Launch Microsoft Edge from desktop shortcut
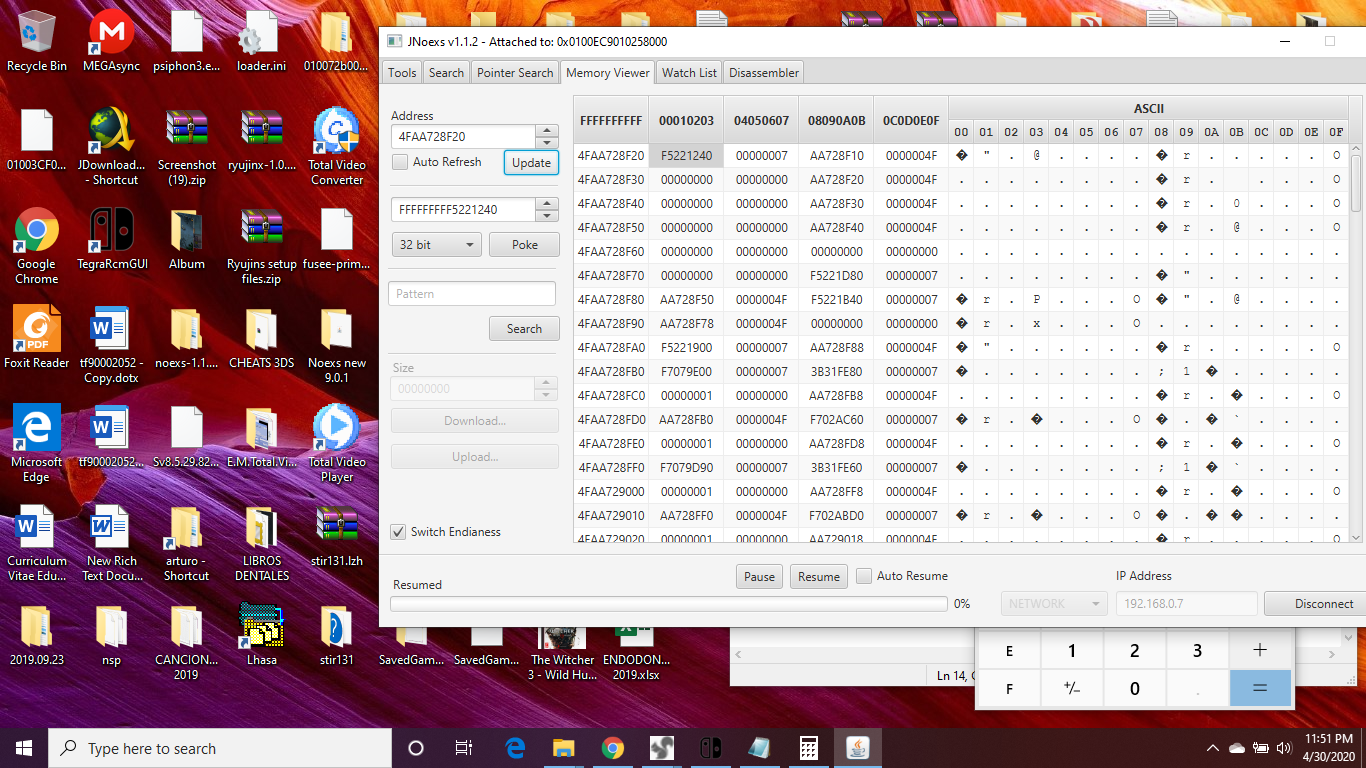Screen dimensions: 1366x768 point(37,444)
